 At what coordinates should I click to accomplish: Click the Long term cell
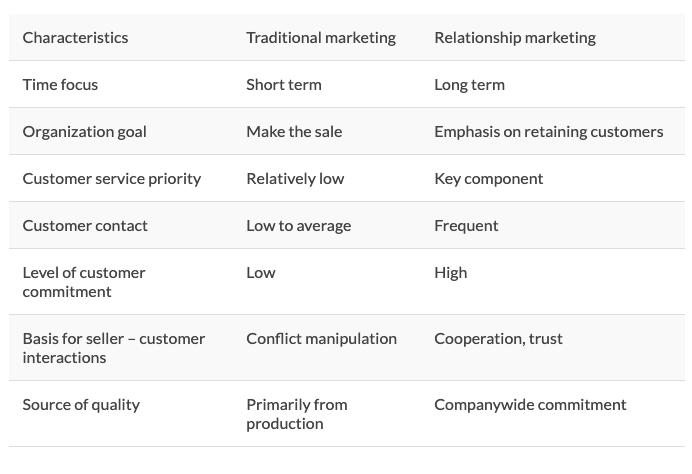(x=470, y=84)
